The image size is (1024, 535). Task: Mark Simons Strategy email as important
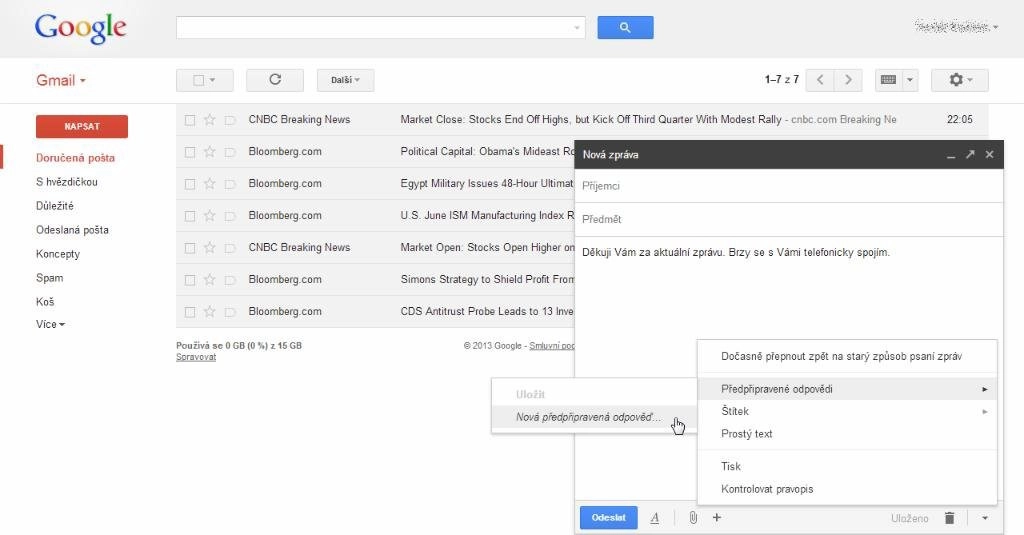point(230,280)
